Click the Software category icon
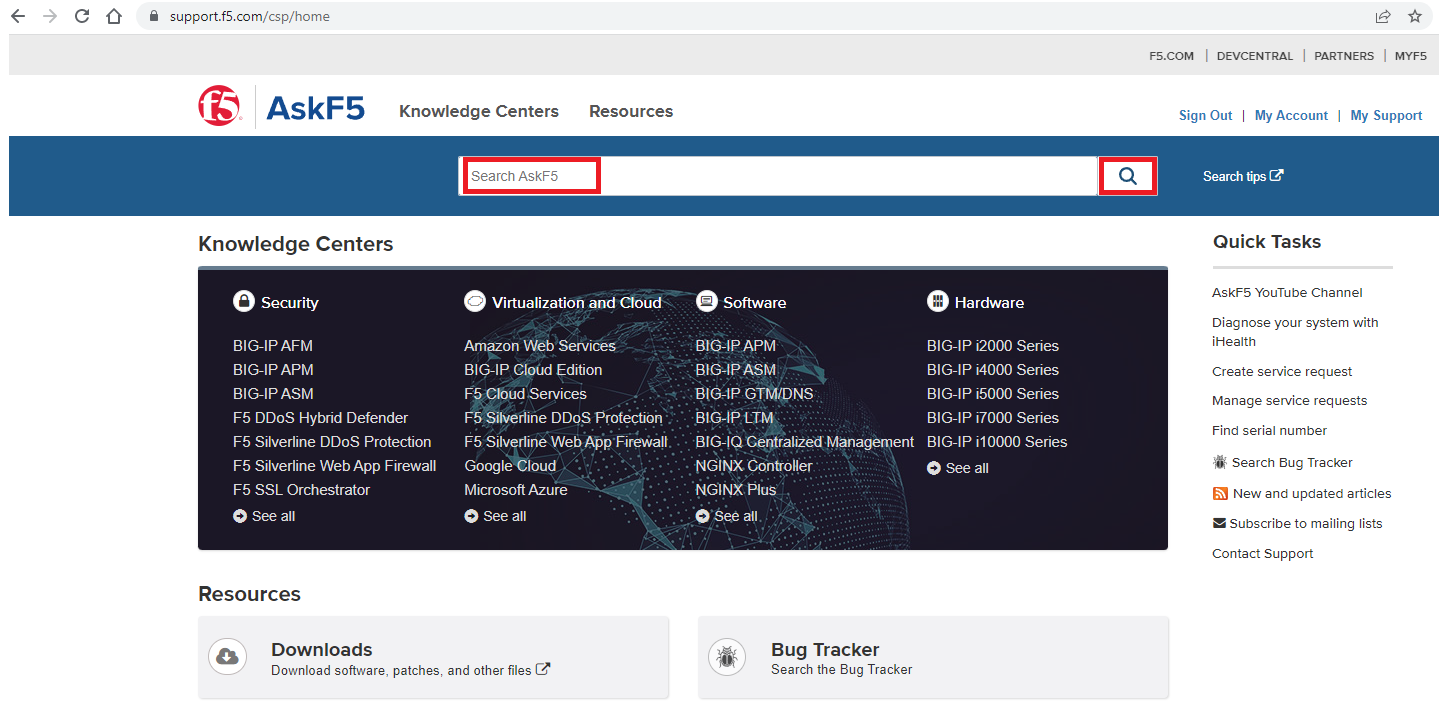The height and width of the screenshot is (704, 1446). pos(706,301)
